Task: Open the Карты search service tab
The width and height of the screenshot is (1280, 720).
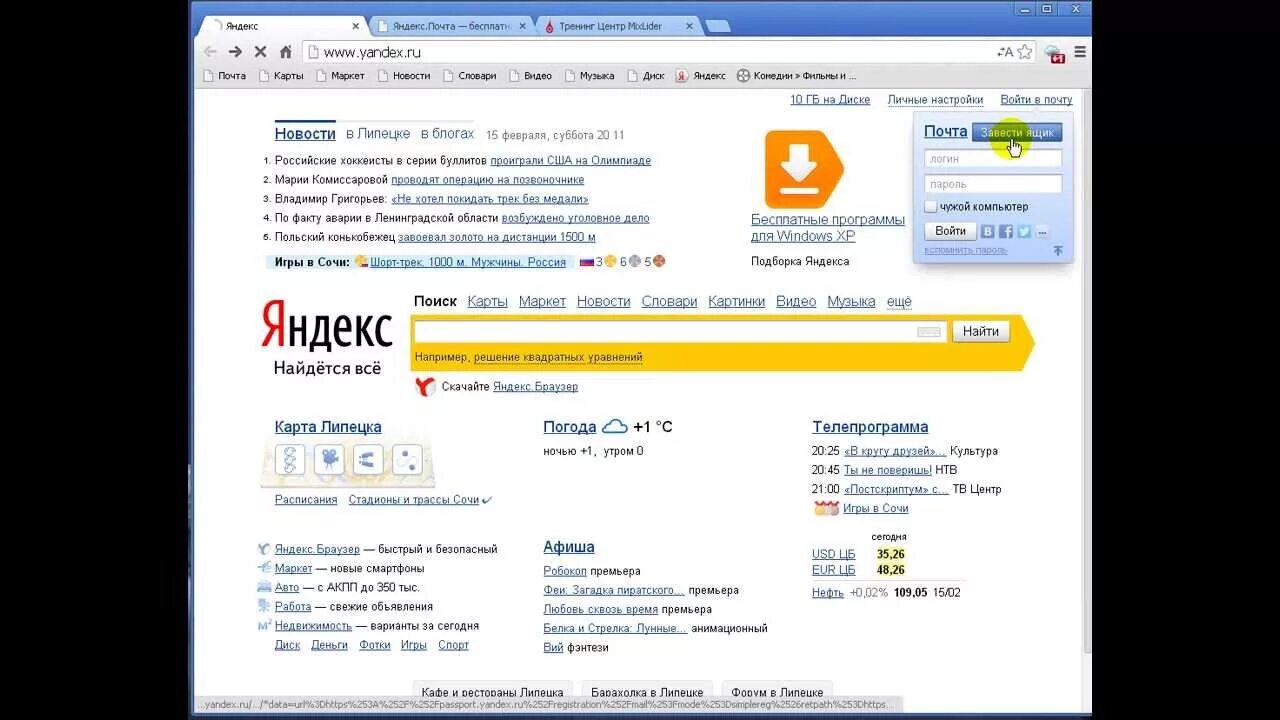Action: tap(487, 301)
